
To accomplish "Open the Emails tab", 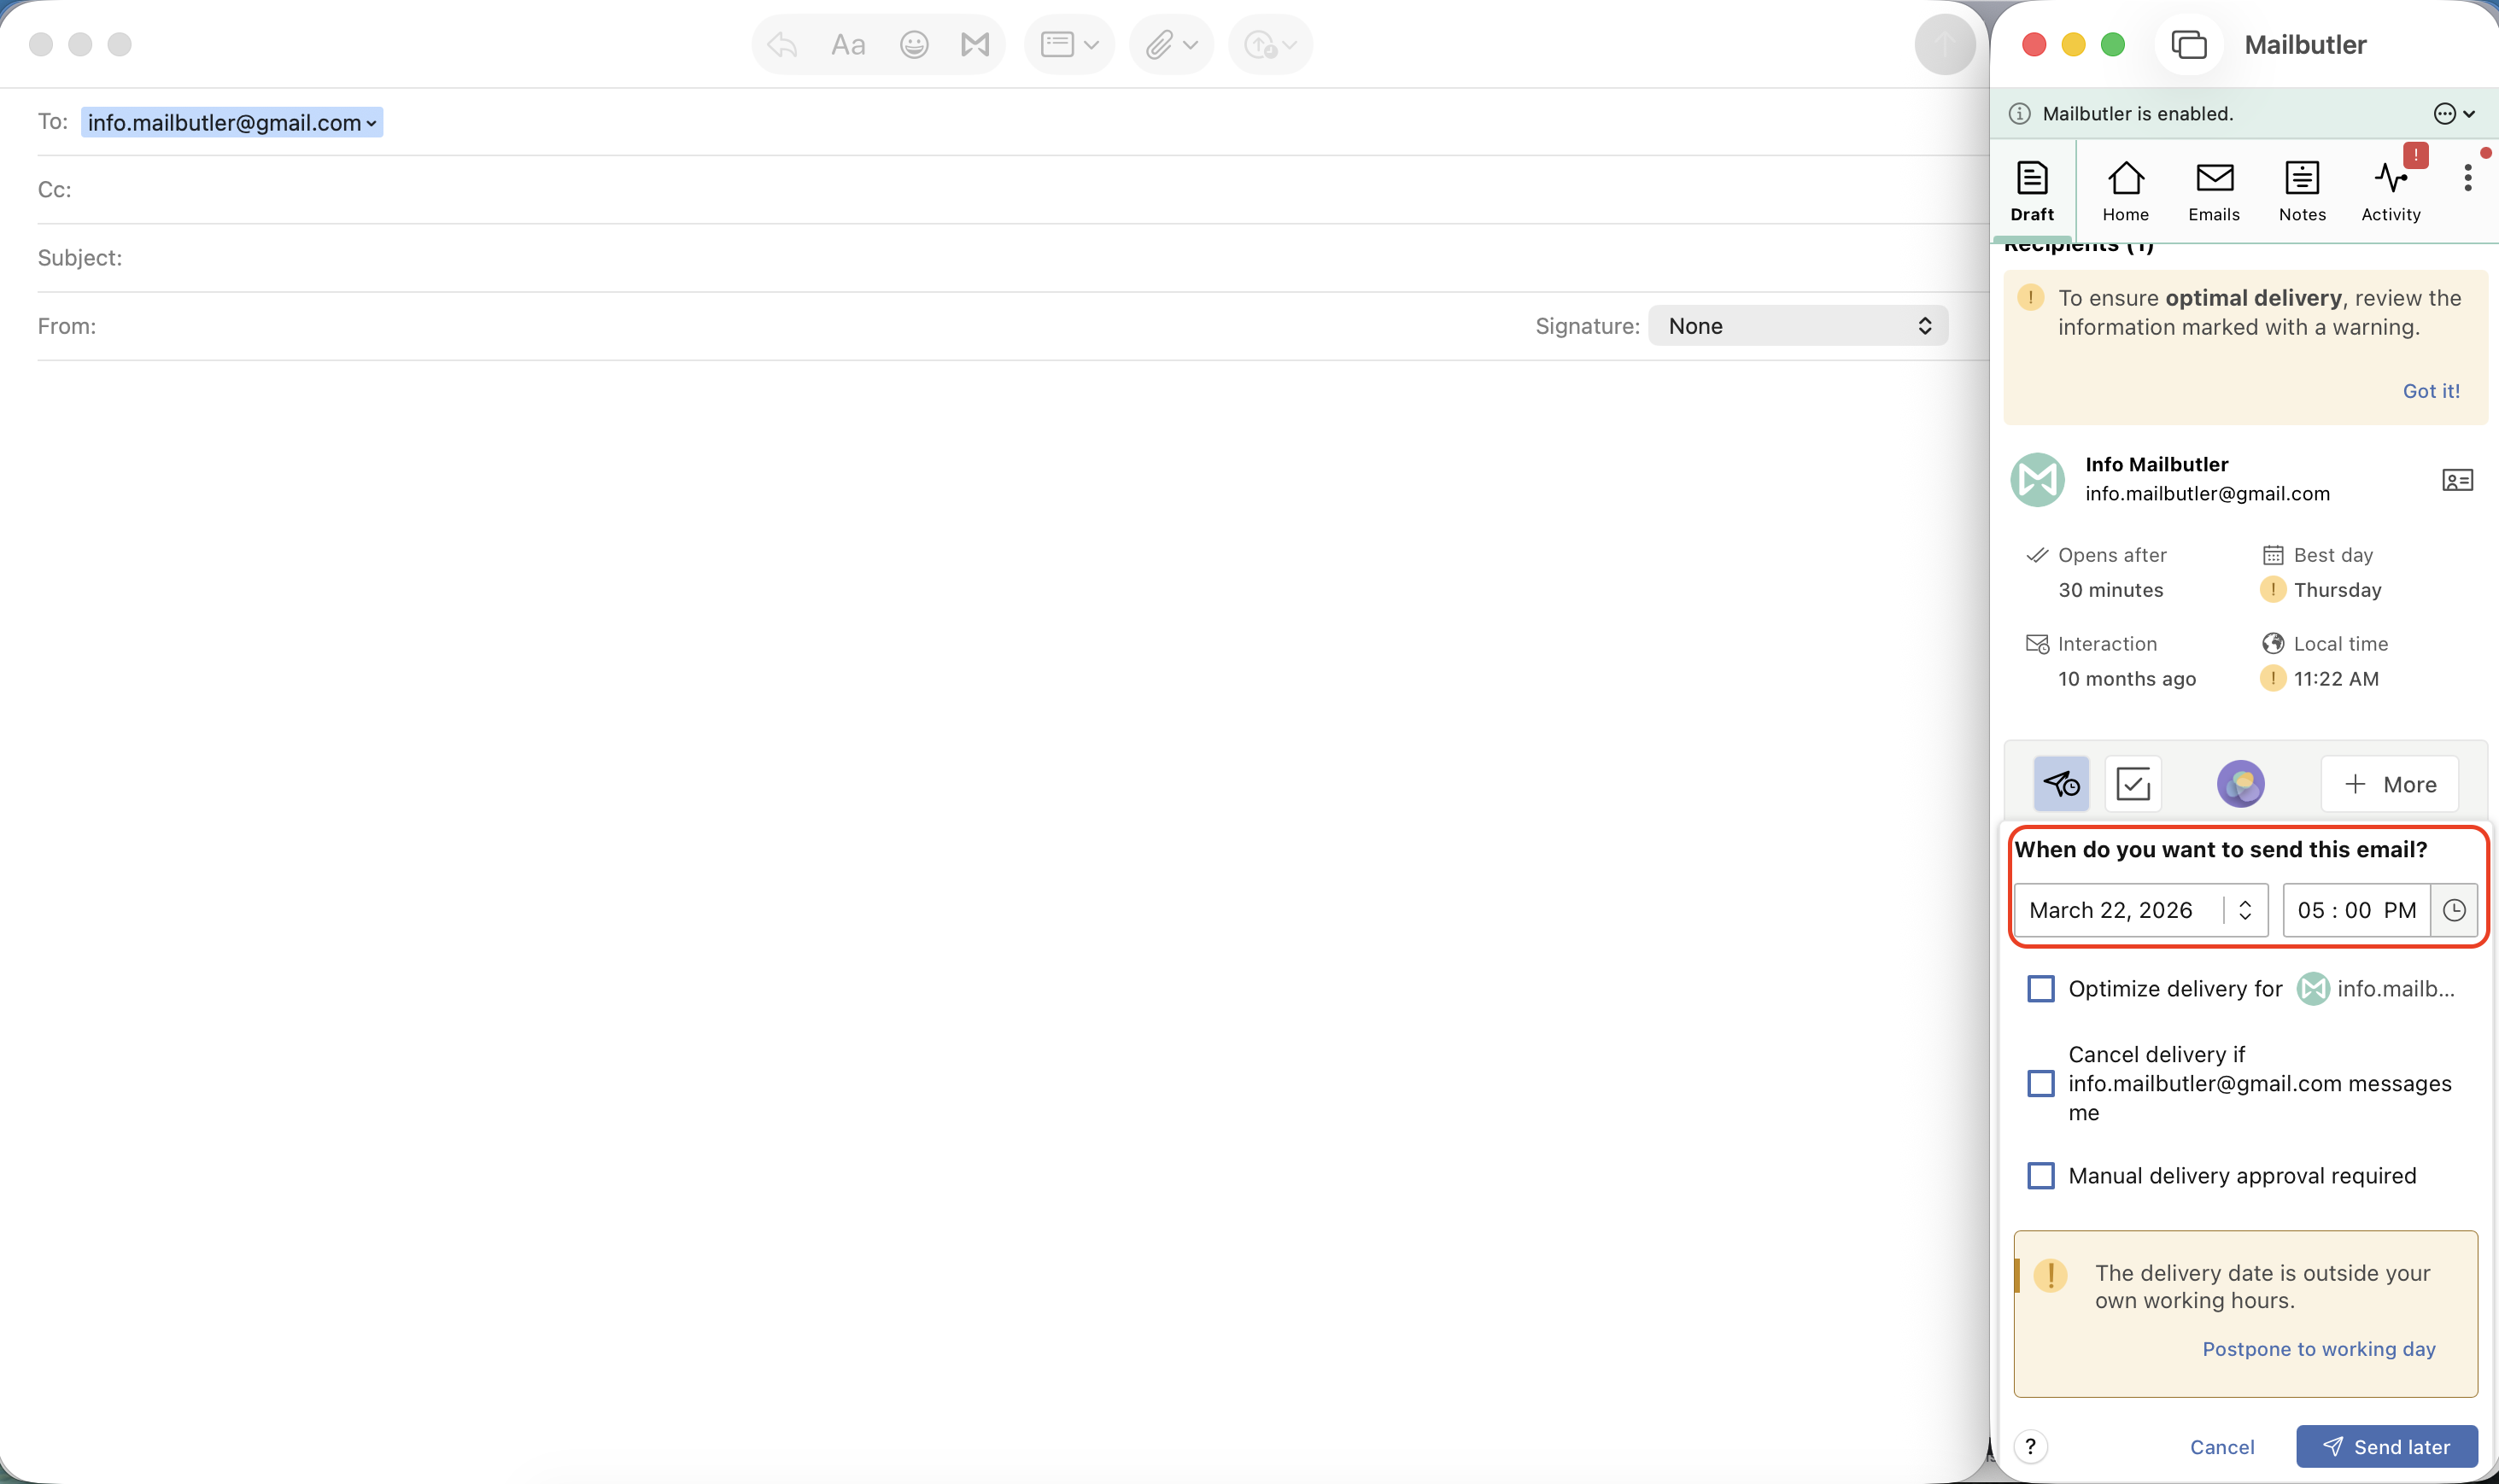I will [2214, 190].
